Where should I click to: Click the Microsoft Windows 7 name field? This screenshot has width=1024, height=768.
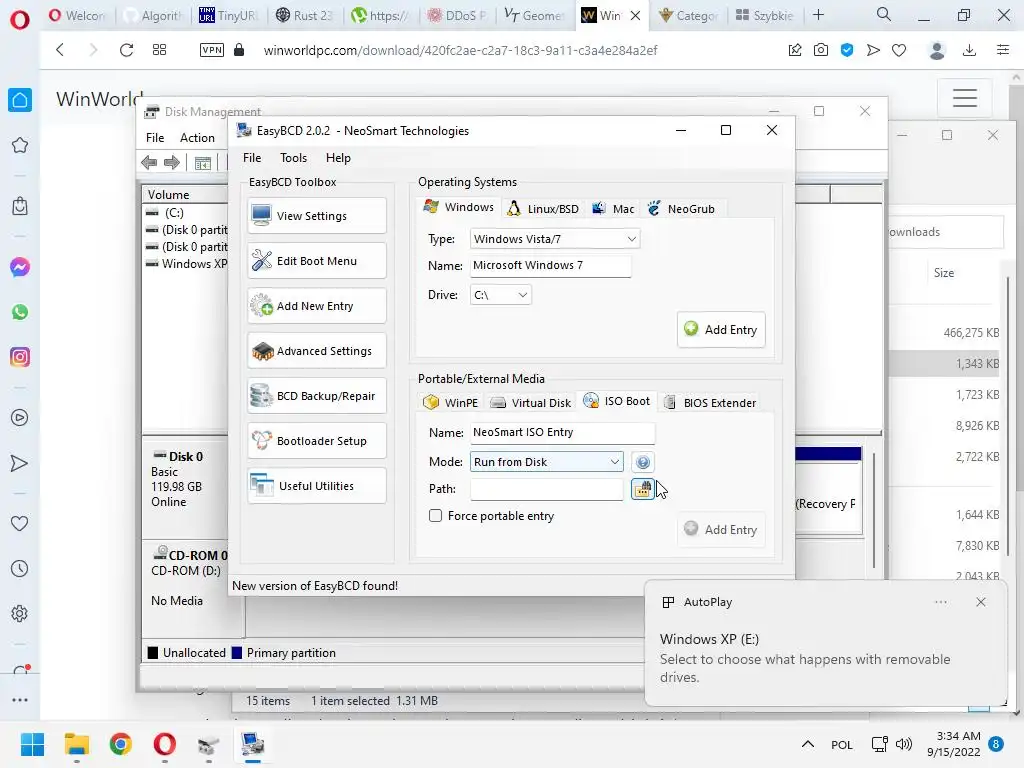click(551, 266)
